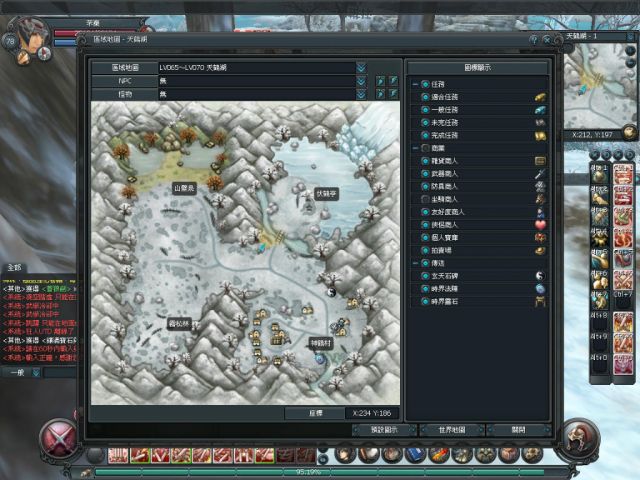Toggle 一般任務 marker display

[425, 110]
